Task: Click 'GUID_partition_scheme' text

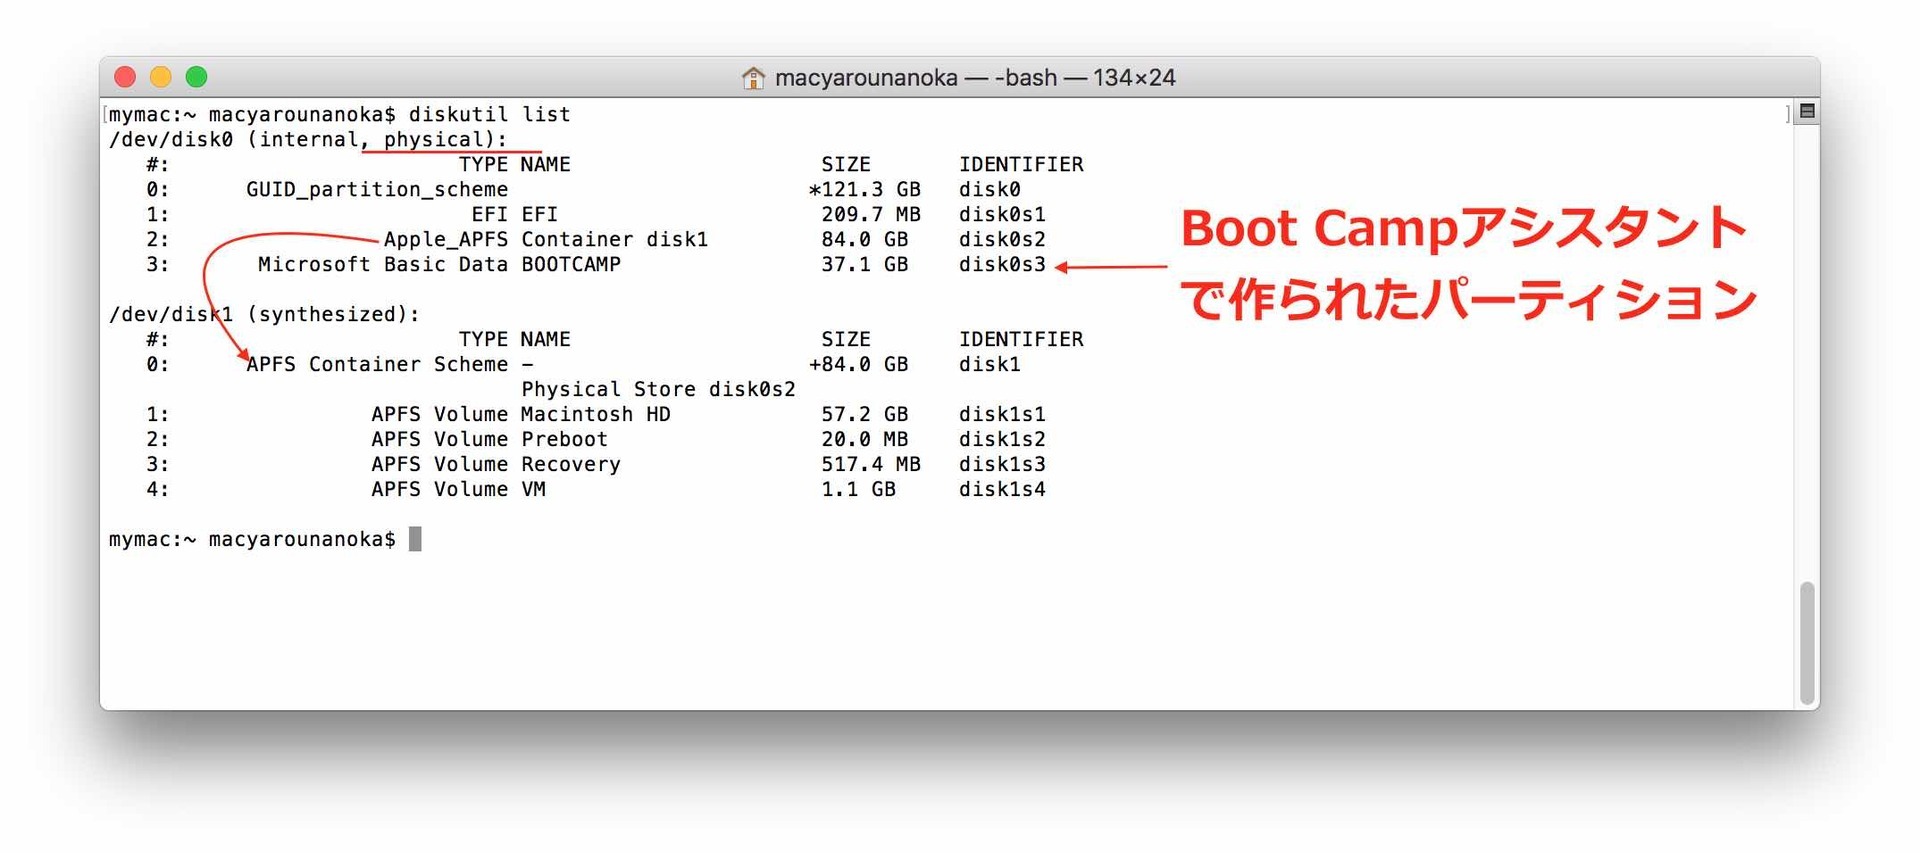Action: [x=377, y=189]
